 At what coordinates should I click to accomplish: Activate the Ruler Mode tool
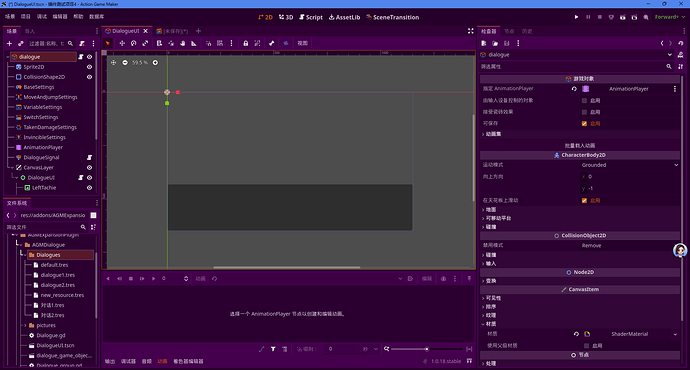click(x=194, y=43)
